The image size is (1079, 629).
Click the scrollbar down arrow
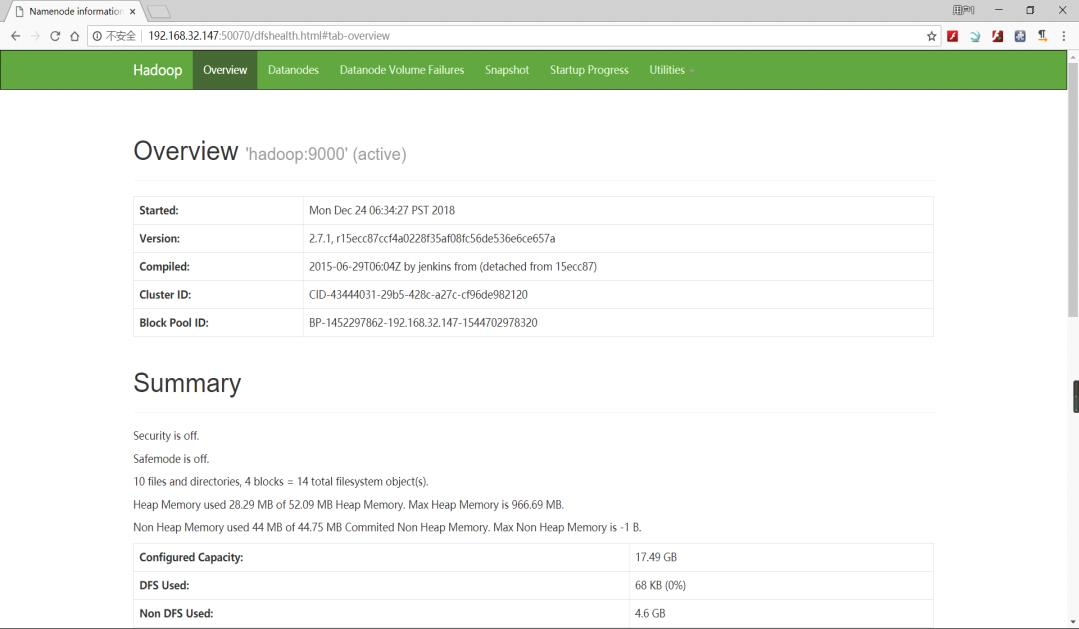(1073, 622)
